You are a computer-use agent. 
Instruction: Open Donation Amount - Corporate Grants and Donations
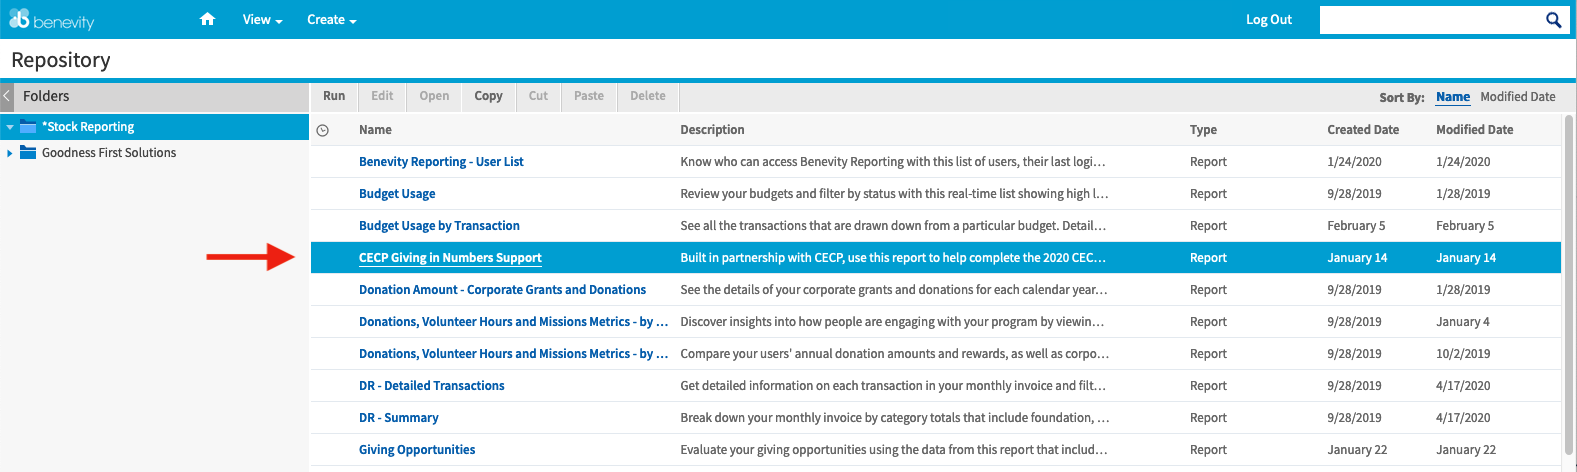tap(502, 290)
